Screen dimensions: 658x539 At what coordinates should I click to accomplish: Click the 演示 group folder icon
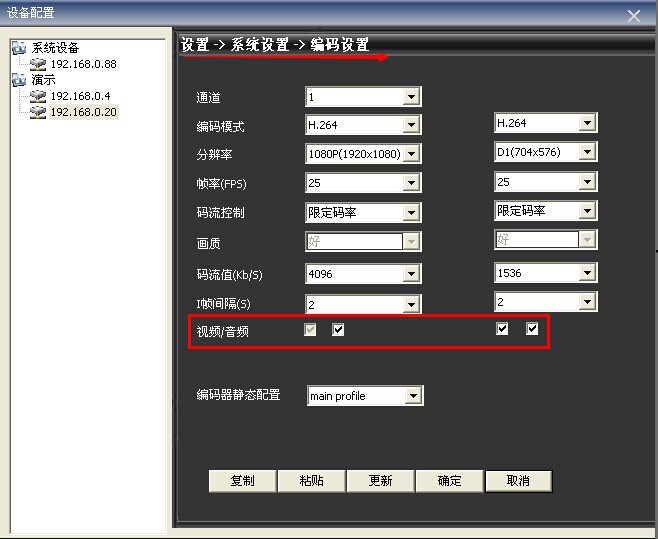(19, 79)
